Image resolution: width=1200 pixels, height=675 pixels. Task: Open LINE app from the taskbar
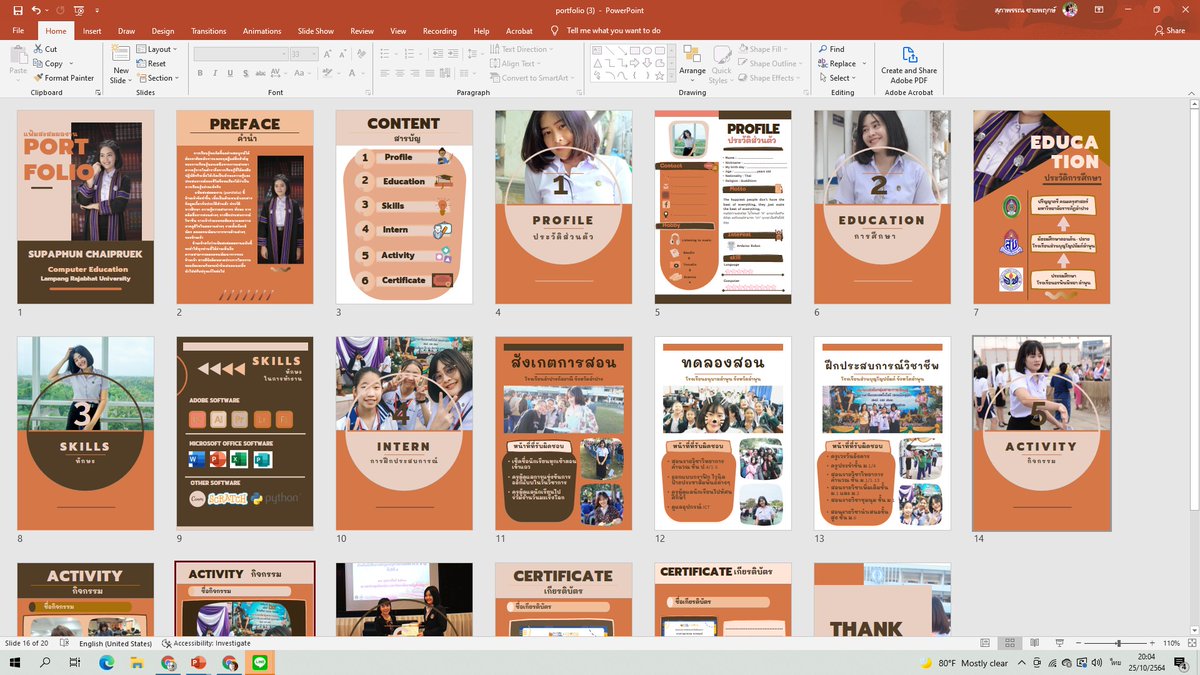click(262, 663)
